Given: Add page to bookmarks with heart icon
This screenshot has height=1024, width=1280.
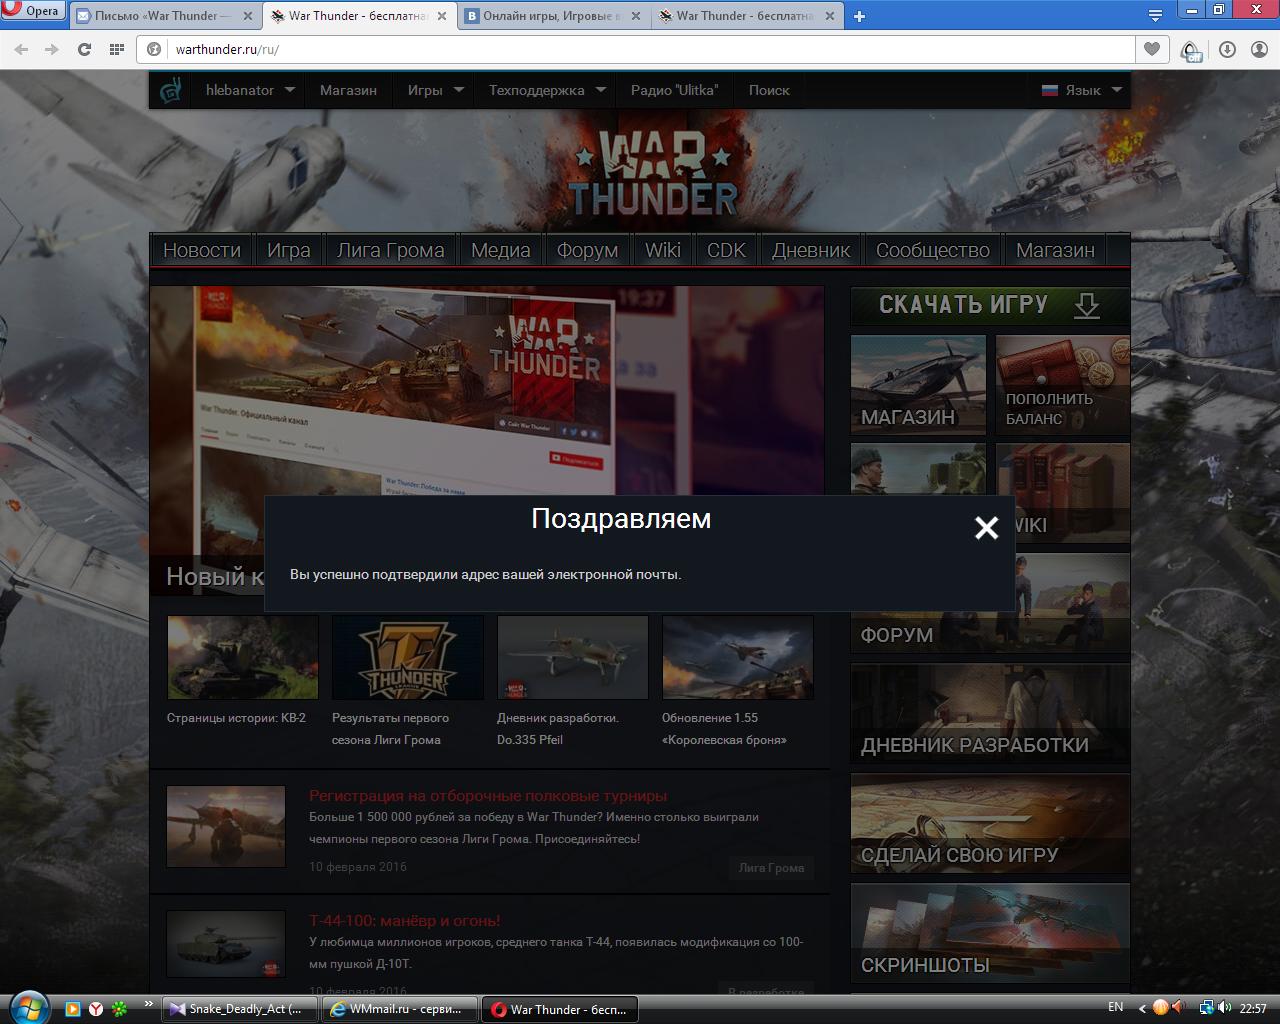Looking at the screenshot, I should [x=1152, y=49].
